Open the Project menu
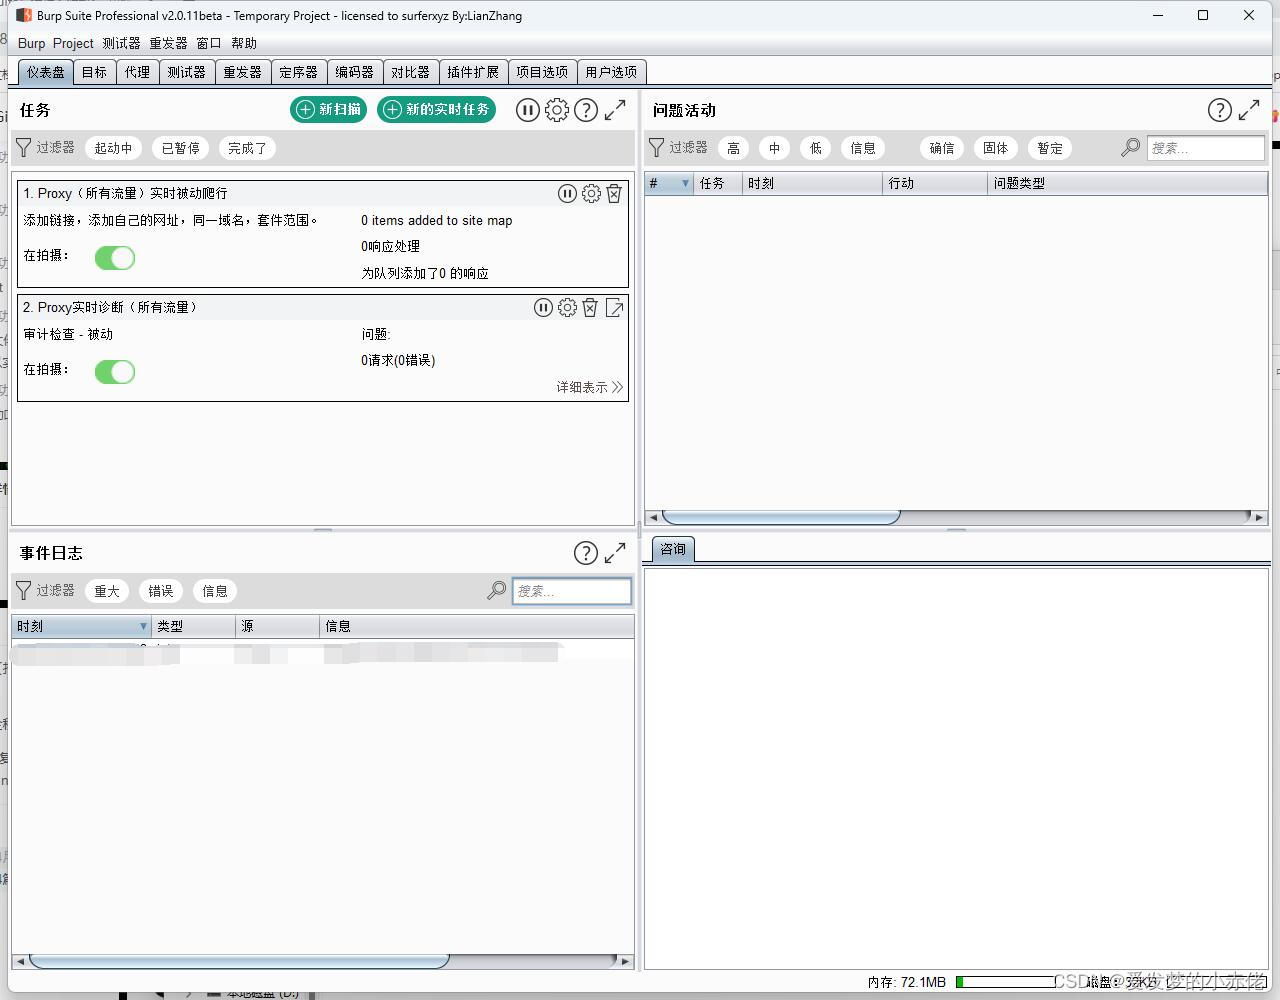This screenshot has width=1280, height=1000. 73,43
